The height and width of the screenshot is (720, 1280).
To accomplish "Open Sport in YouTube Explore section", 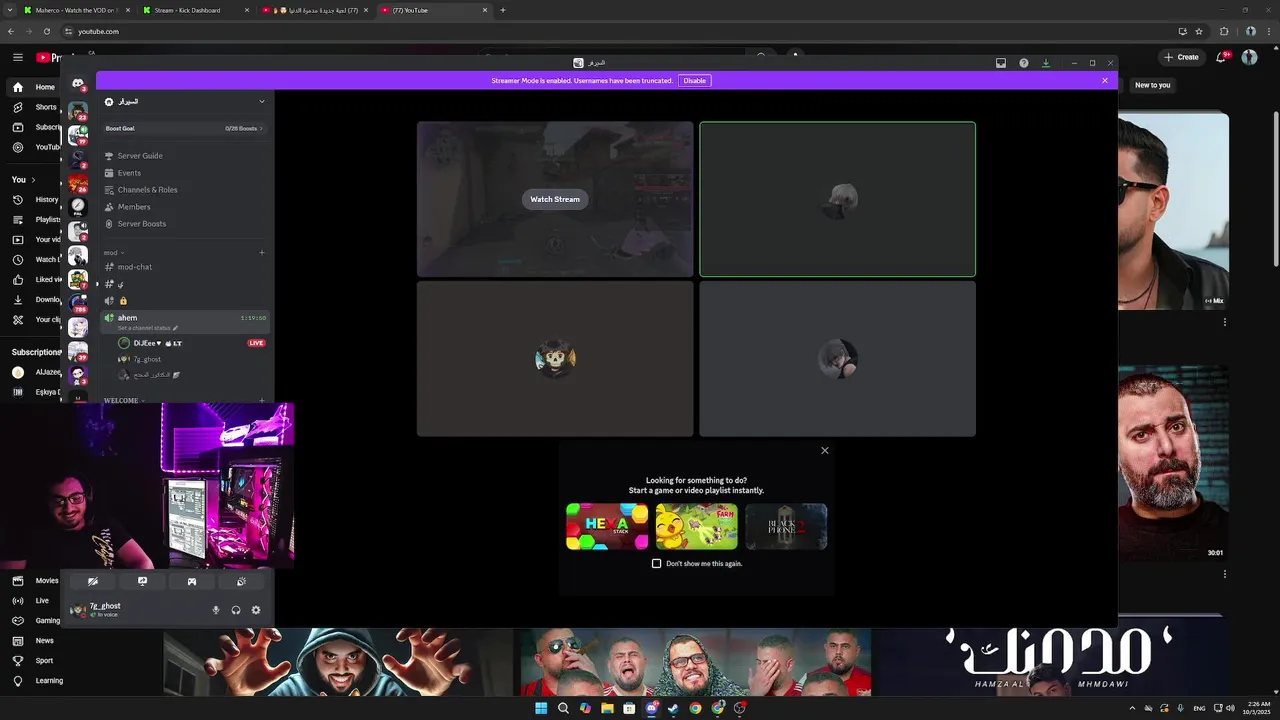I will click(x=33, y=661).
